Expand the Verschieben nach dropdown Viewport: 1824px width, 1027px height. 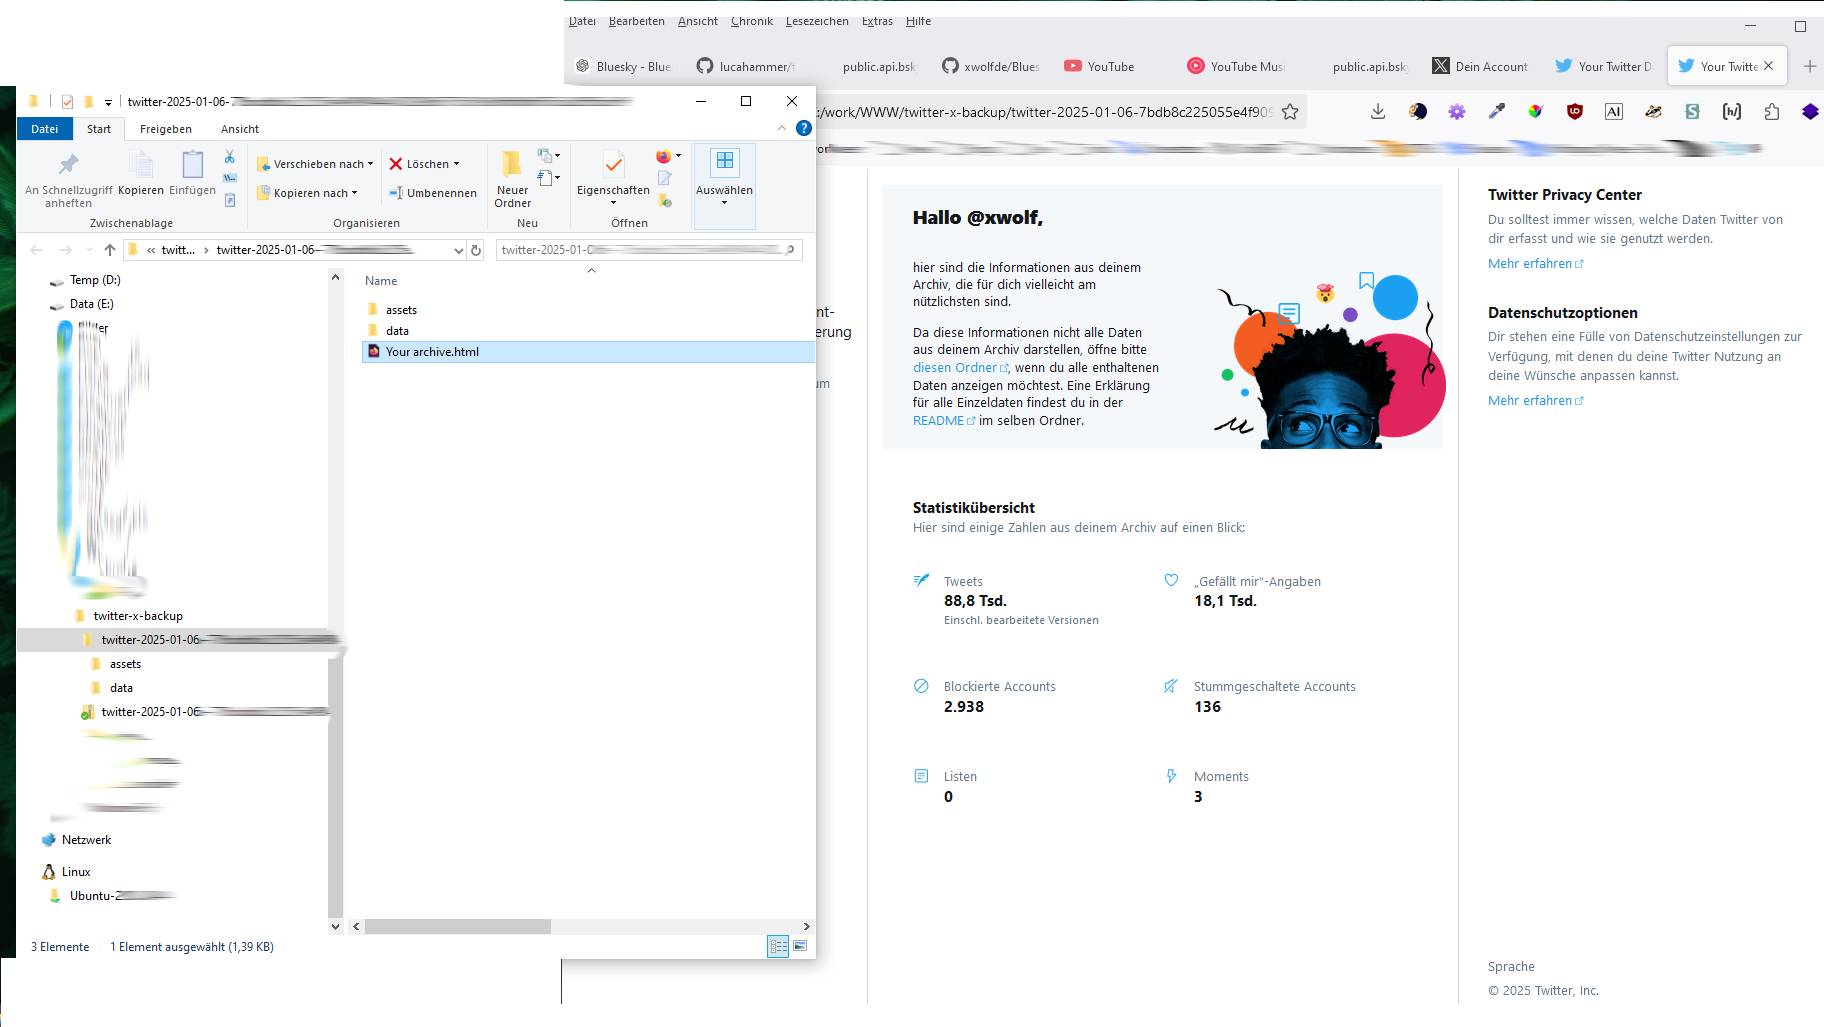(x=370, y=164)
